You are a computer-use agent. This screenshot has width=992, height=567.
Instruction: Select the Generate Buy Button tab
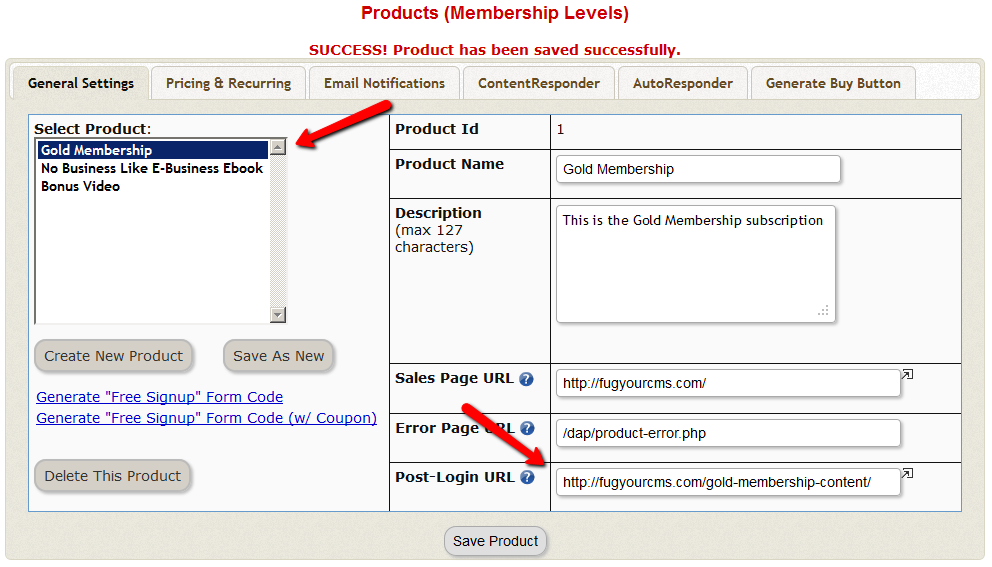tap(833, 83)
